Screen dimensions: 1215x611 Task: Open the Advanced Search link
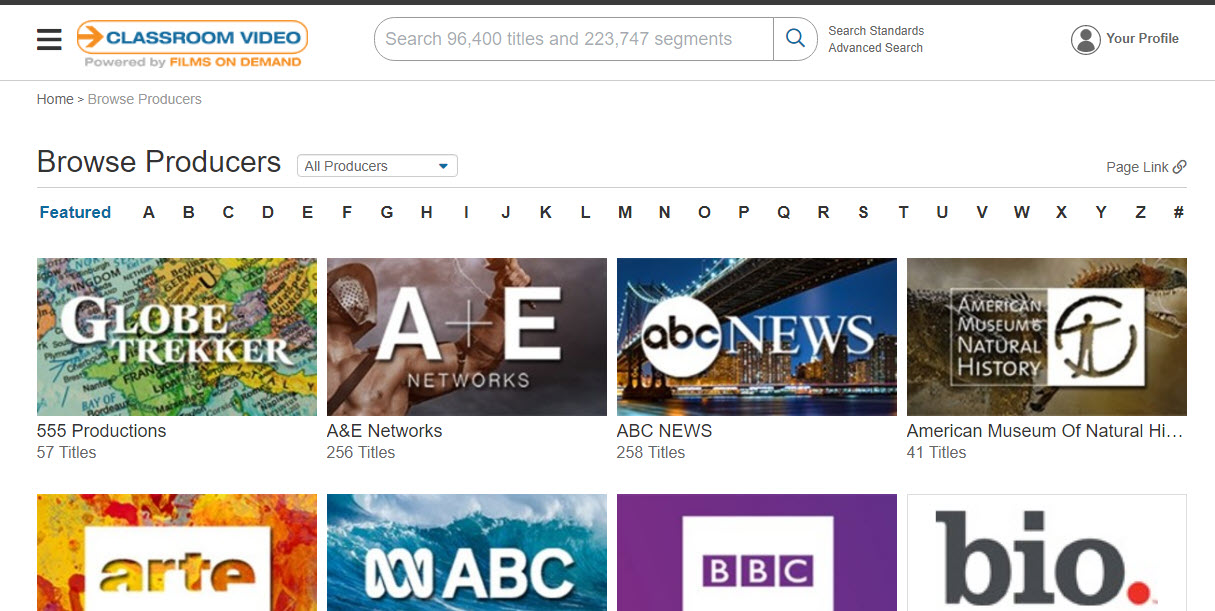(875, 48)
